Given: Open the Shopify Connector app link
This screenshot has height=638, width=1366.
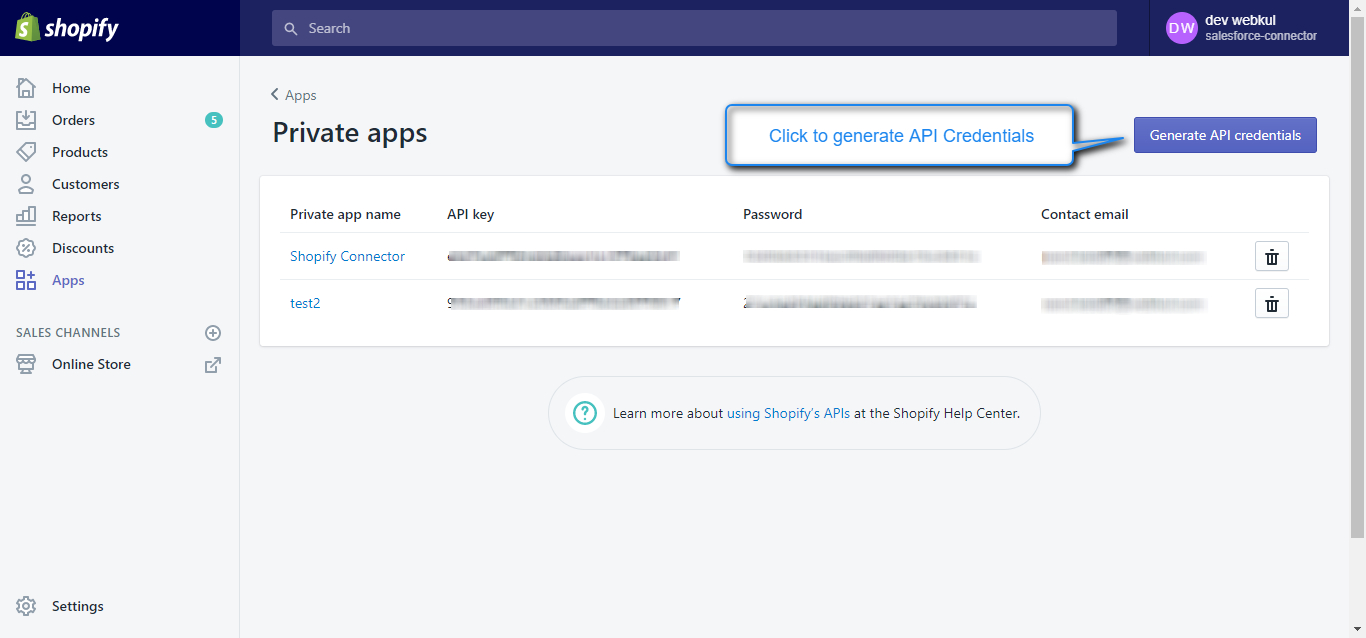Looking at the screenshot, I should point(347,256).
